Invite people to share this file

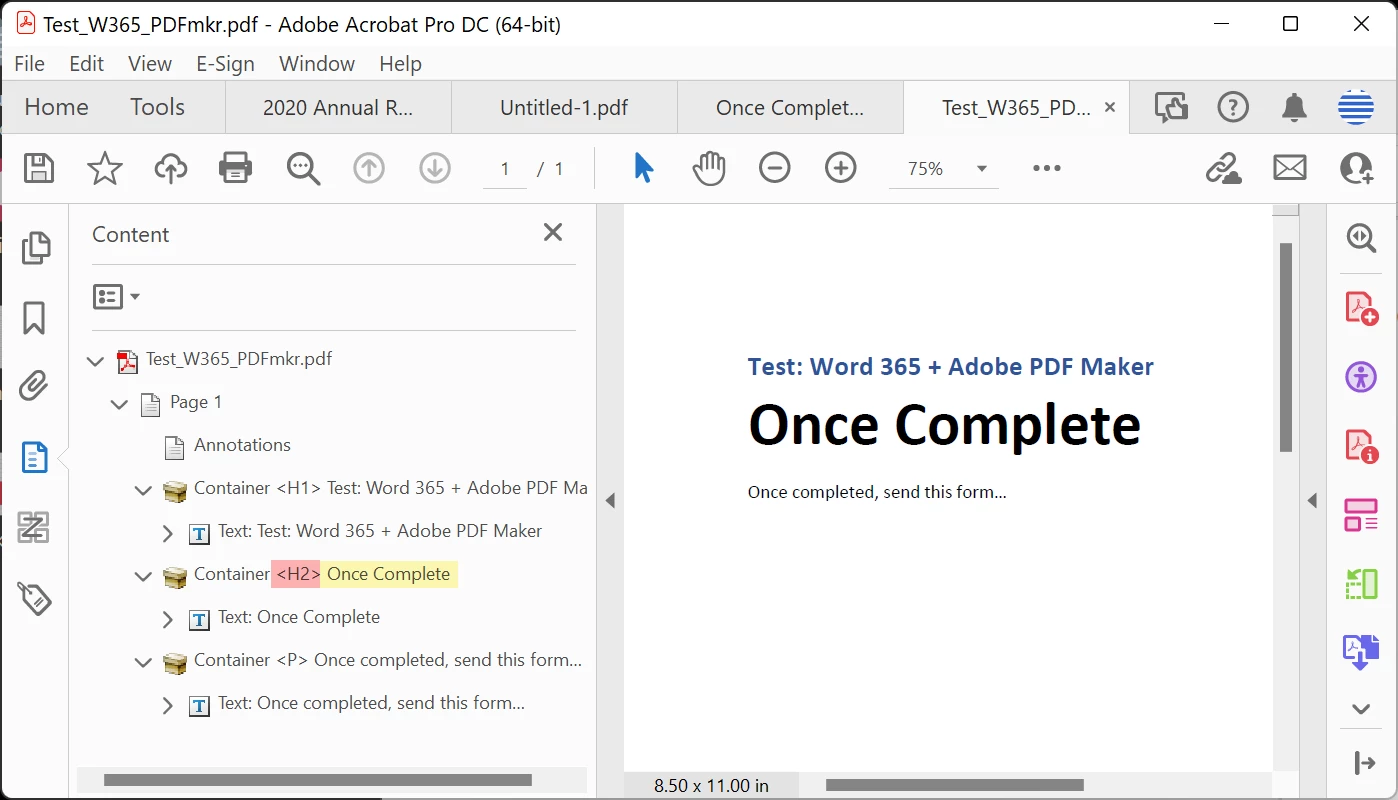1356,168
